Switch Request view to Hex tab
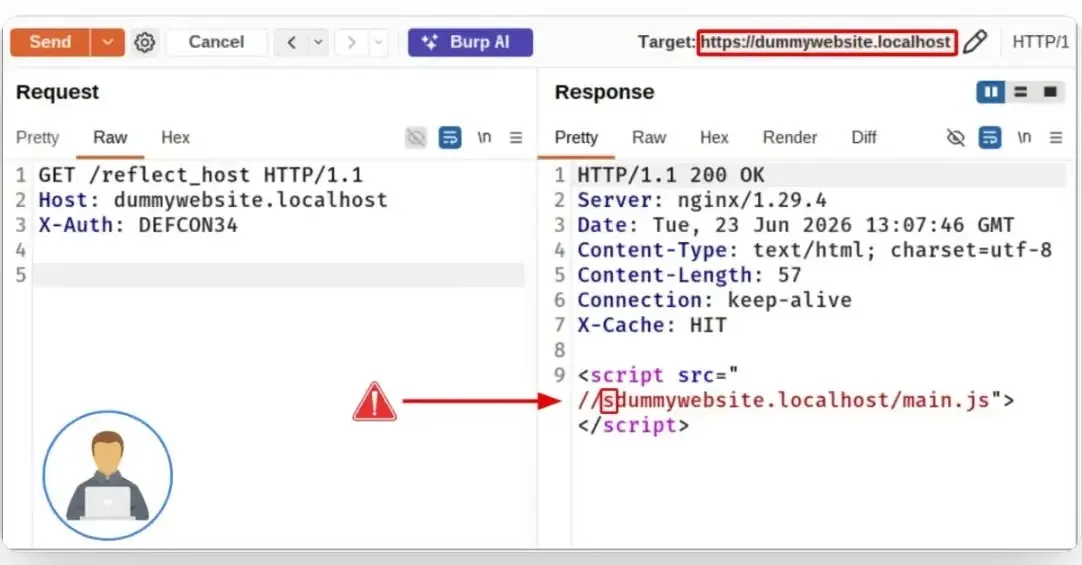The width and height of the screenshot is (1082, 565). coord(175,137)
